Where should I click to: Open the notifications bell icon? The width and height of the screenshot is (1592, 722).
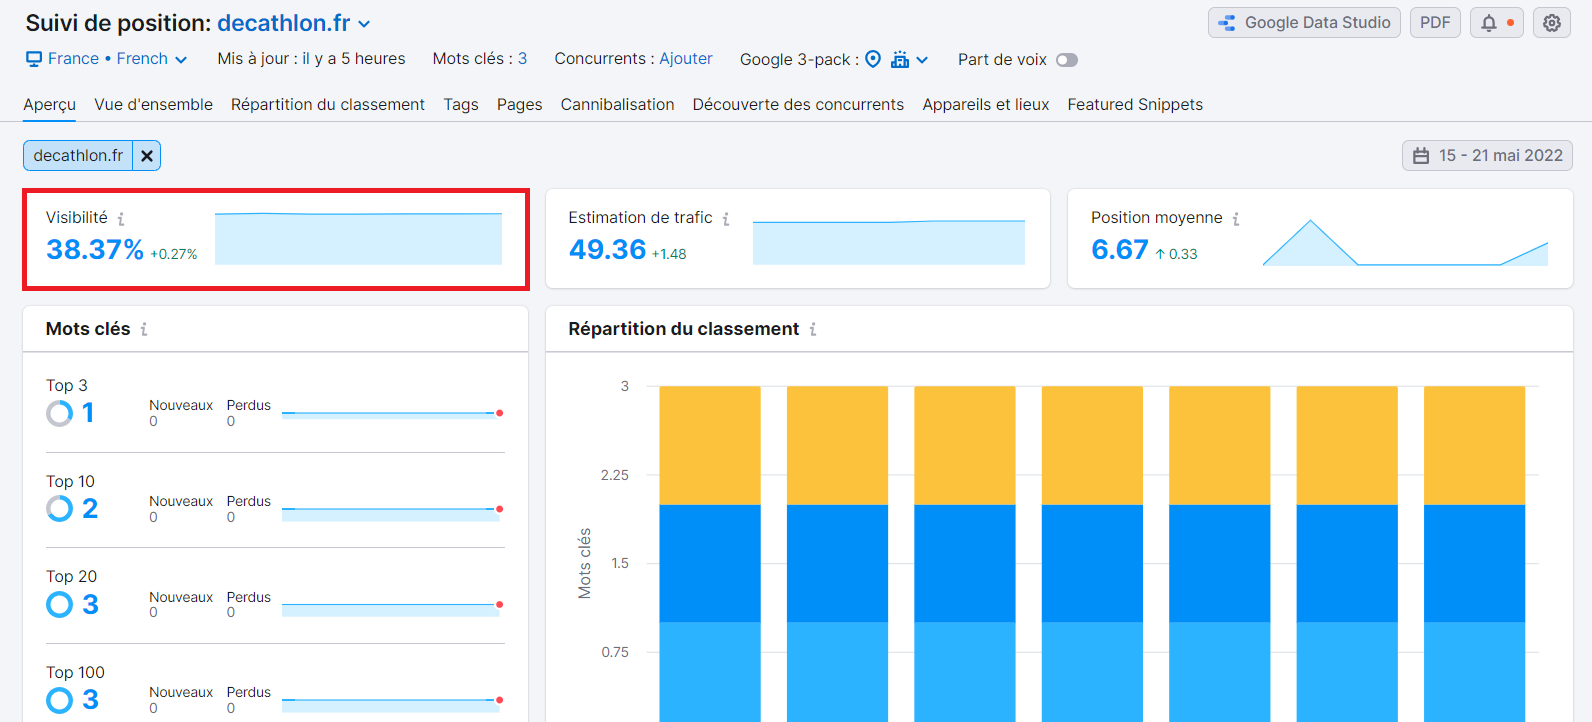point(1489,23)
